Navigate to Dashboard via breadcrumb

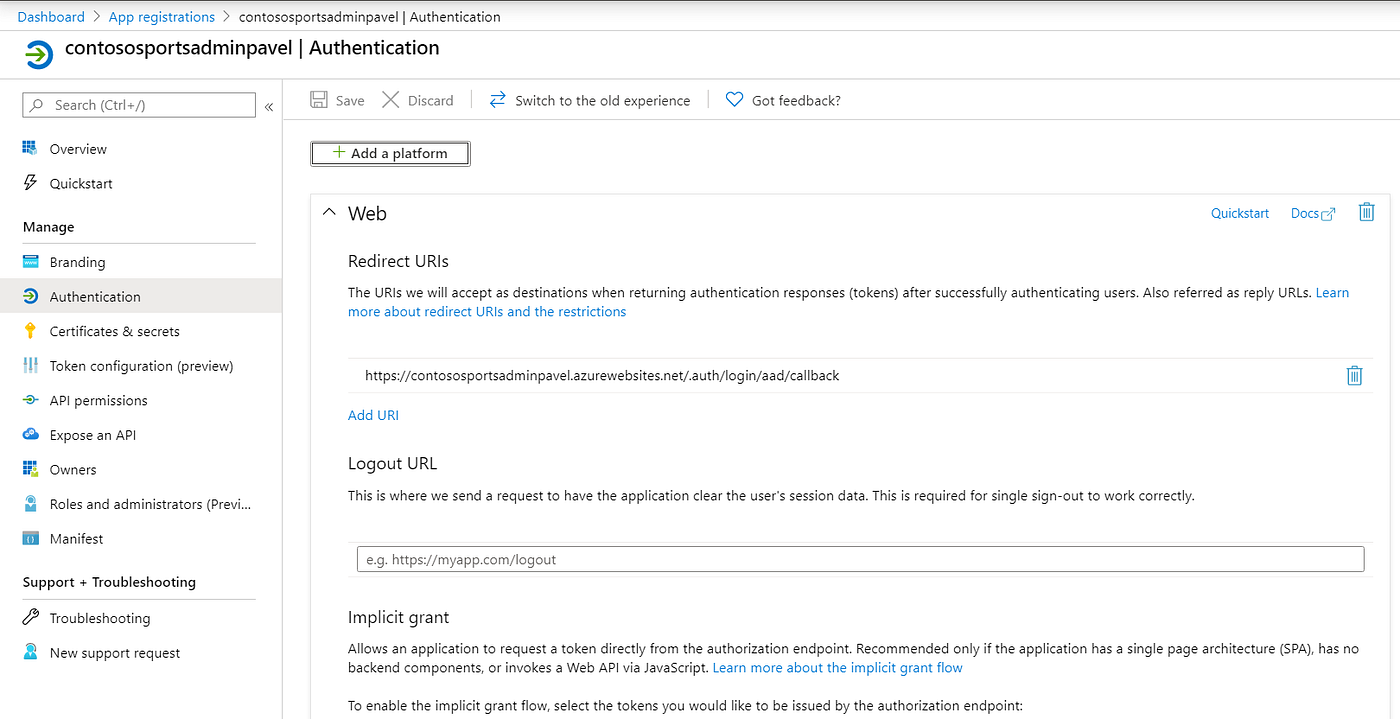pos(51,16)
